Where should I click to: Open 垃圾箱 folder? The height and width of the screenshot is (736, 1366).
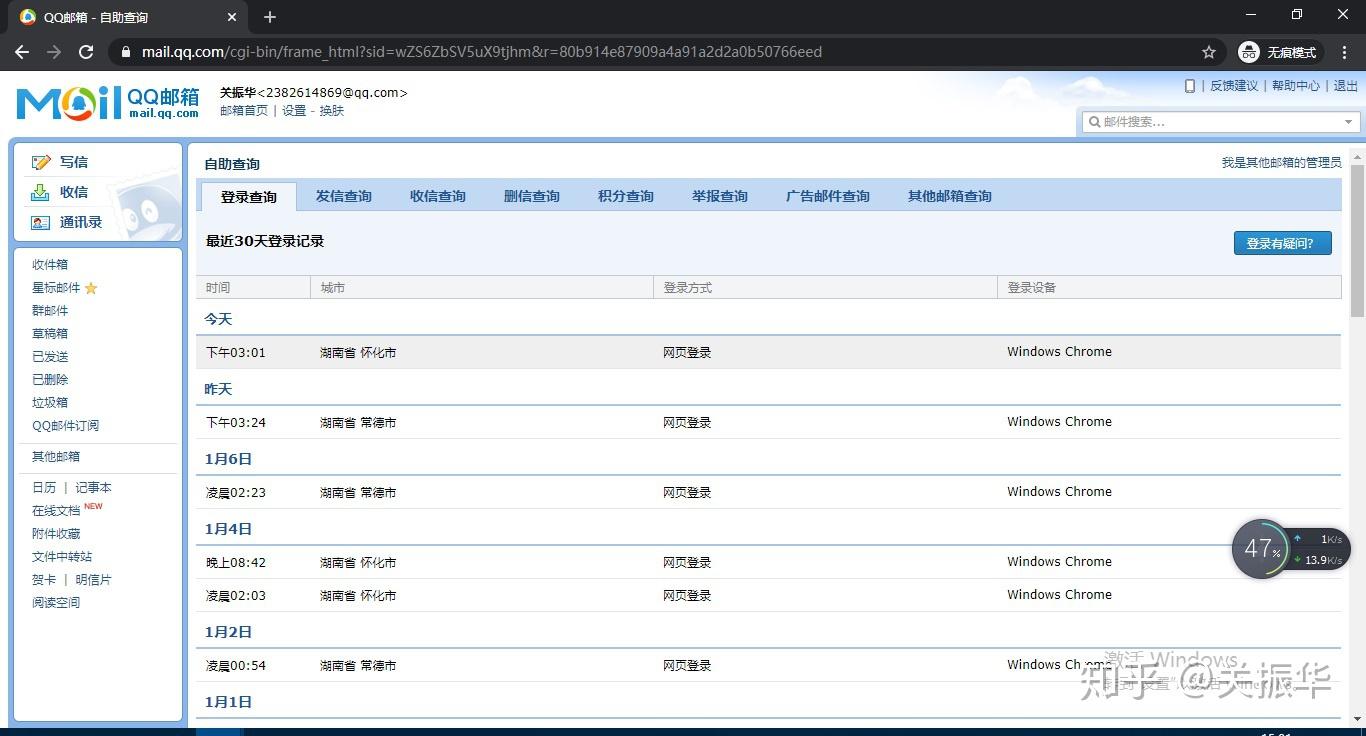tap(50, 403)
